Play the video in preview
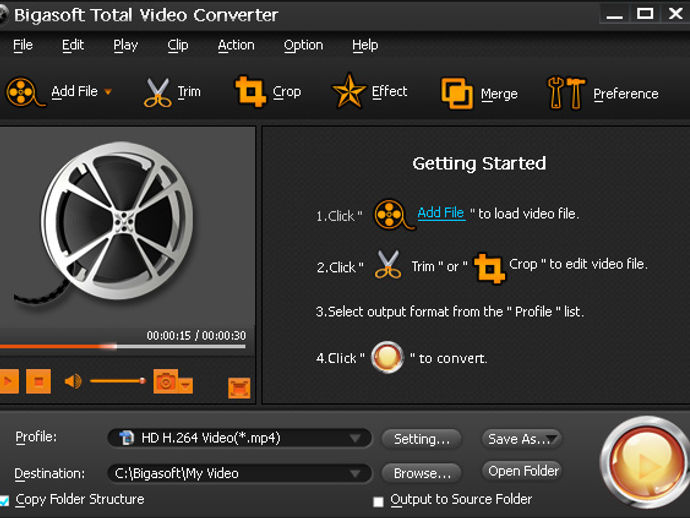The image size is (690, 518). 8,381
